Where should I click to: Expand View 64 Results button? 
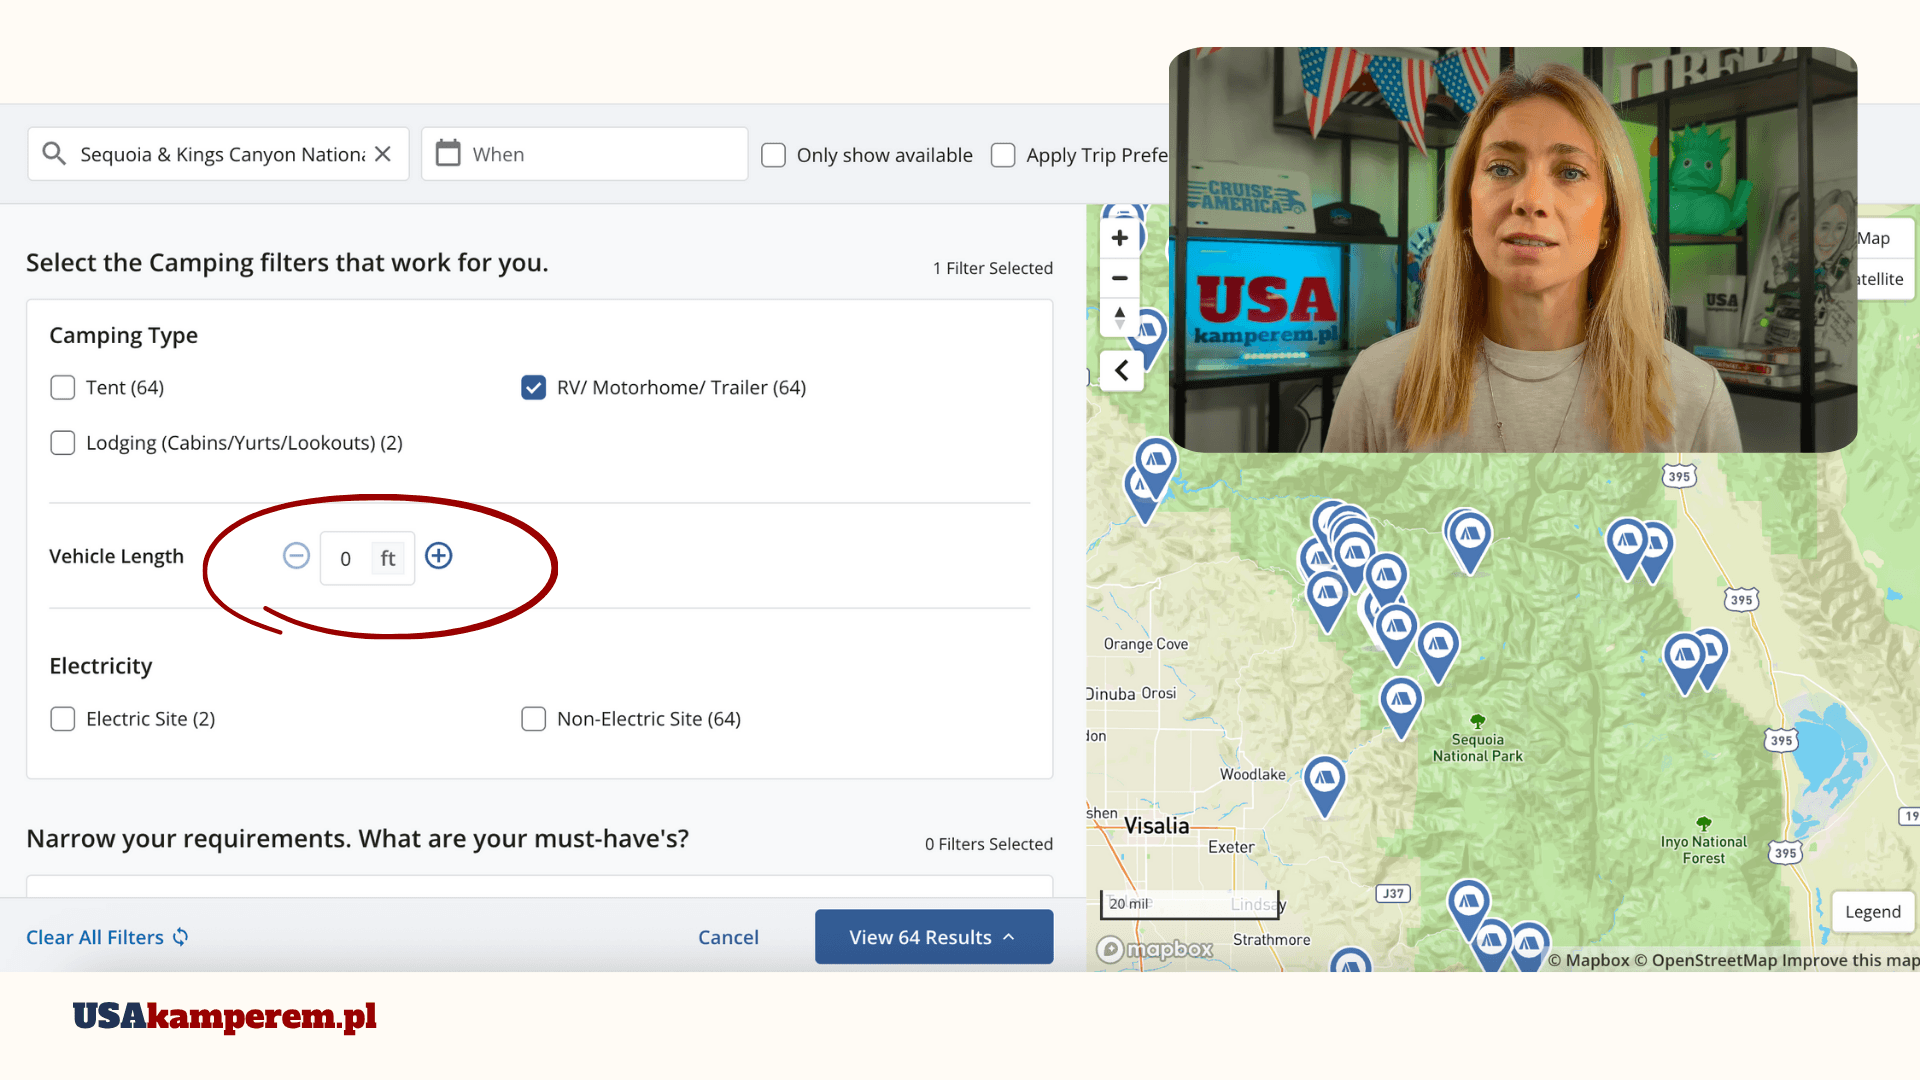pyautogui.click(x=933, y=937)
